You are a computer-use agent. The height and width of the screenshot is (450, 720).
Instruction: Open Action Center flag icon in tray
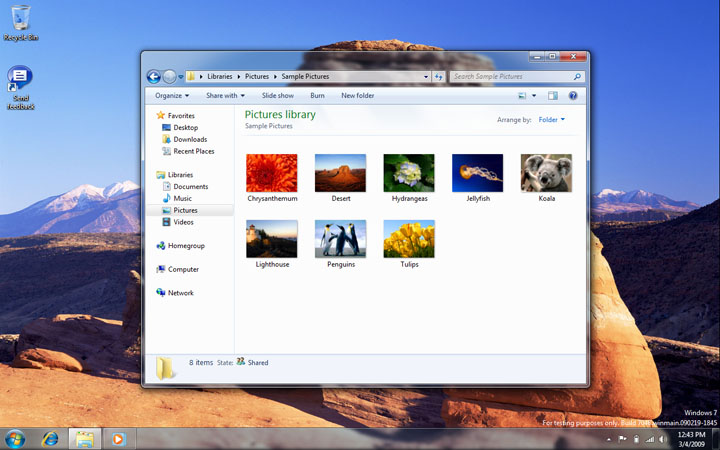tap(623, 439)
